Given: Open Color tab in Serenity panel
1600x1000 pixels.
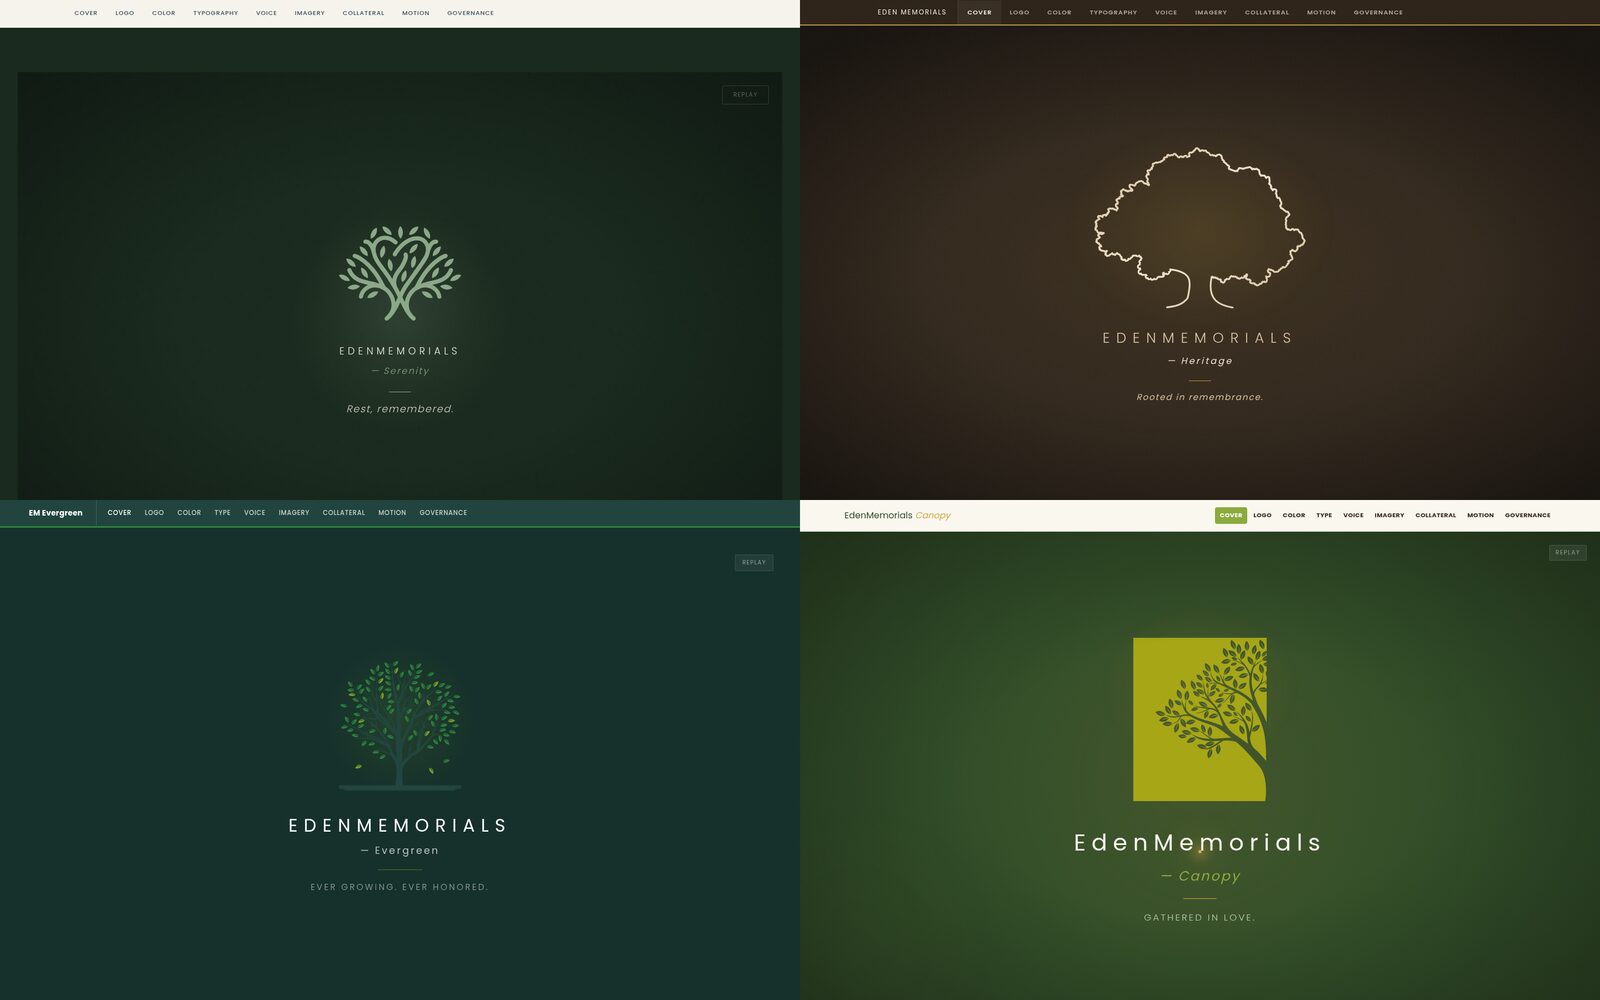Looking at the screenshot, I should pos(164,13).
